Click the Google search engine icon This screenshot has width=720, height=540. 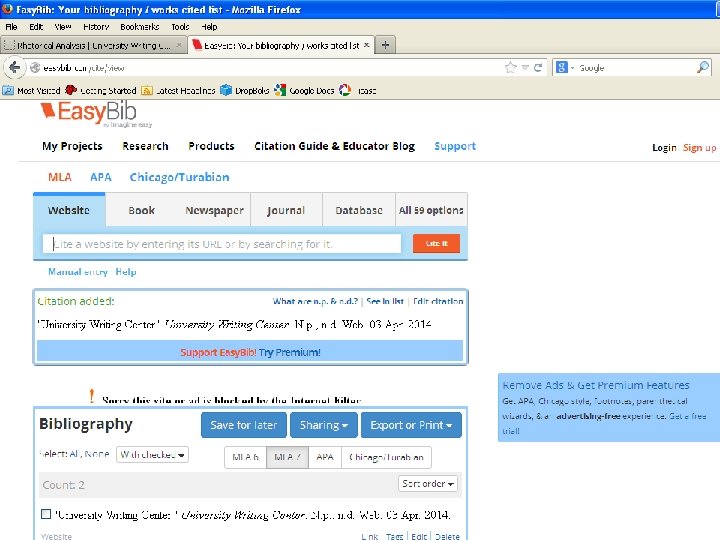pyautogui.click(x=561, y=68)
